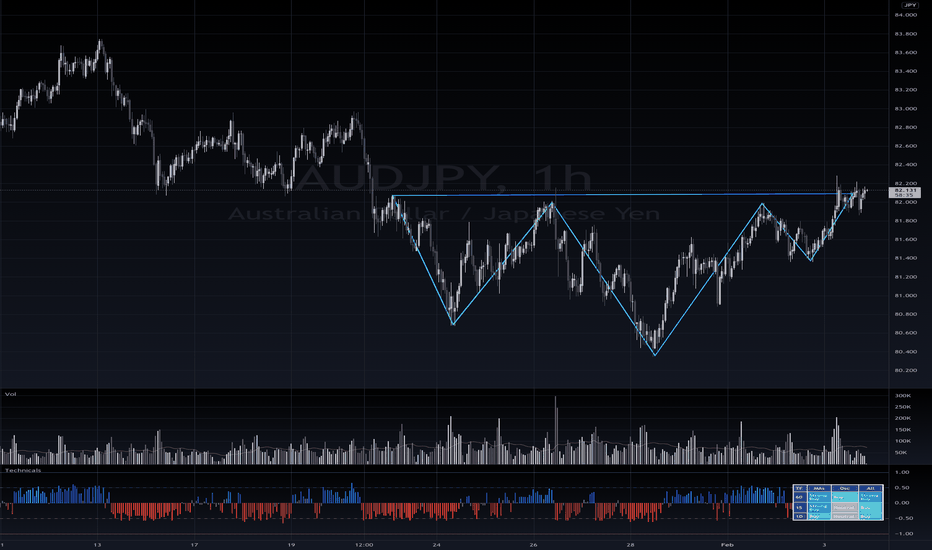
Task: Click the MAs header in ratings table
Action: (x=818, y=488)
